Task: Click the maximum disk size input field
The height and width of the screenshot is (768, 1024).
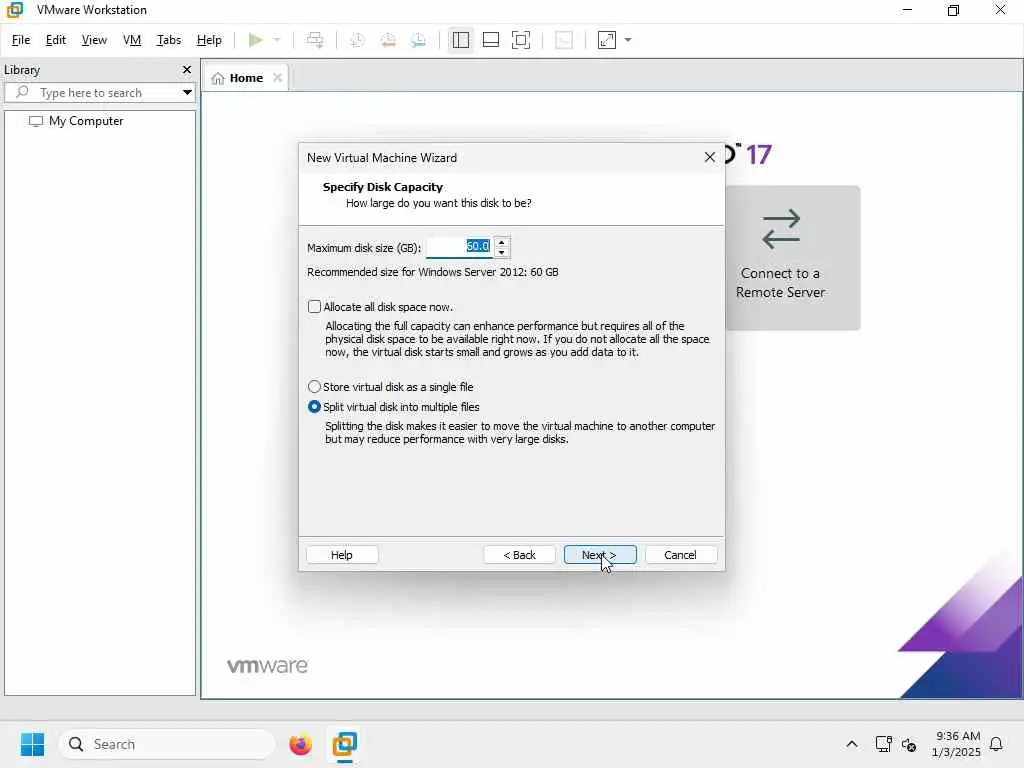Action: click(x=459, y=247)
